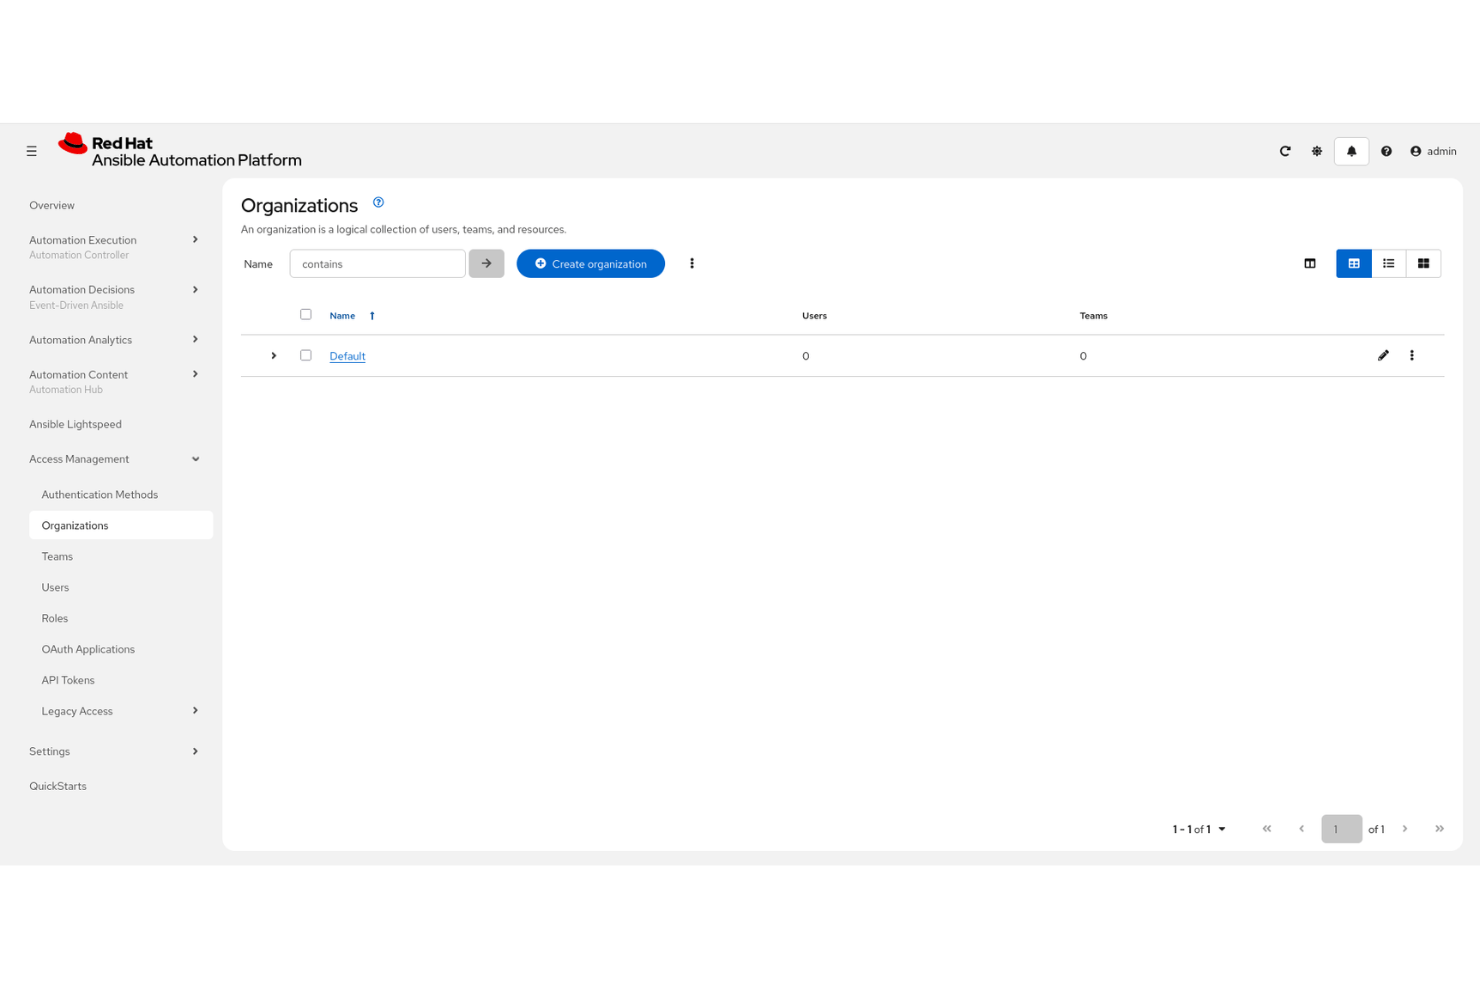Expand Legacy Access section
Viewport: 1480px width, 987px height.
pos(120,711)
